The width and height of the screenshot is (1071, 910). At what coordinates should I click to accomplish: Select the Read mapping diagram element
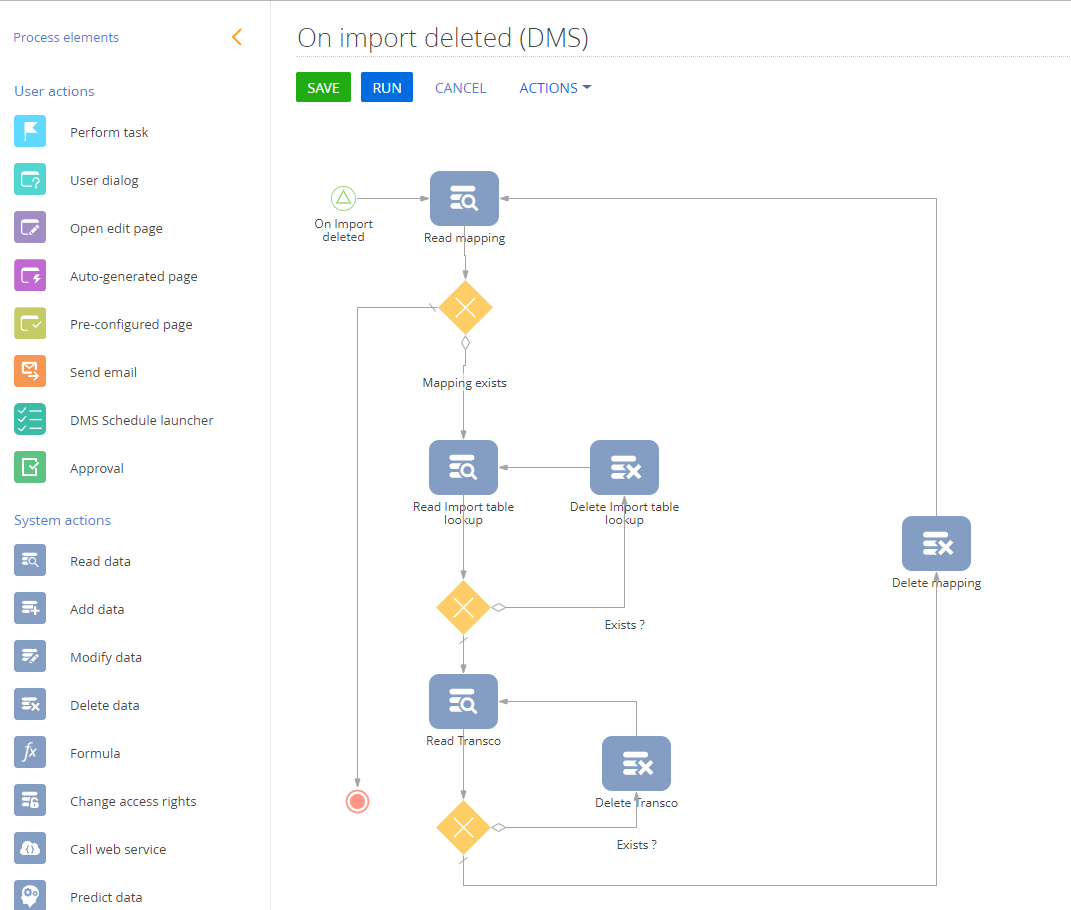(x=464, y=198)
